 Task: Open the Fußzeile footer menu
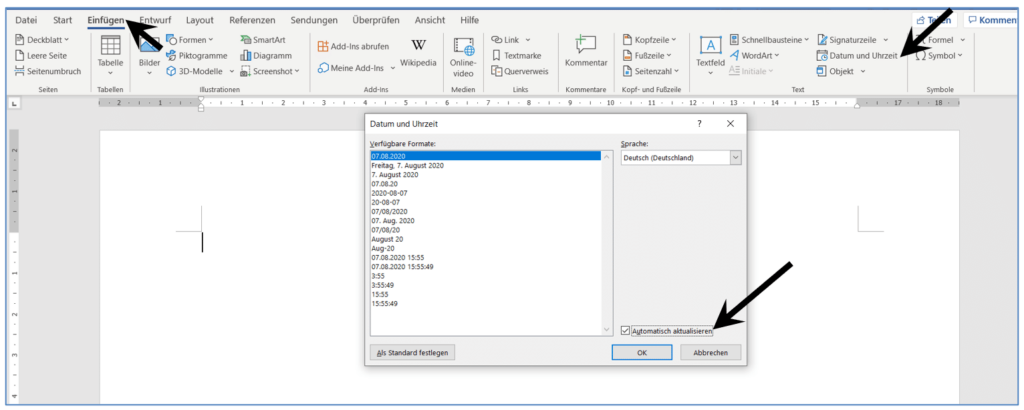point(648,55)
